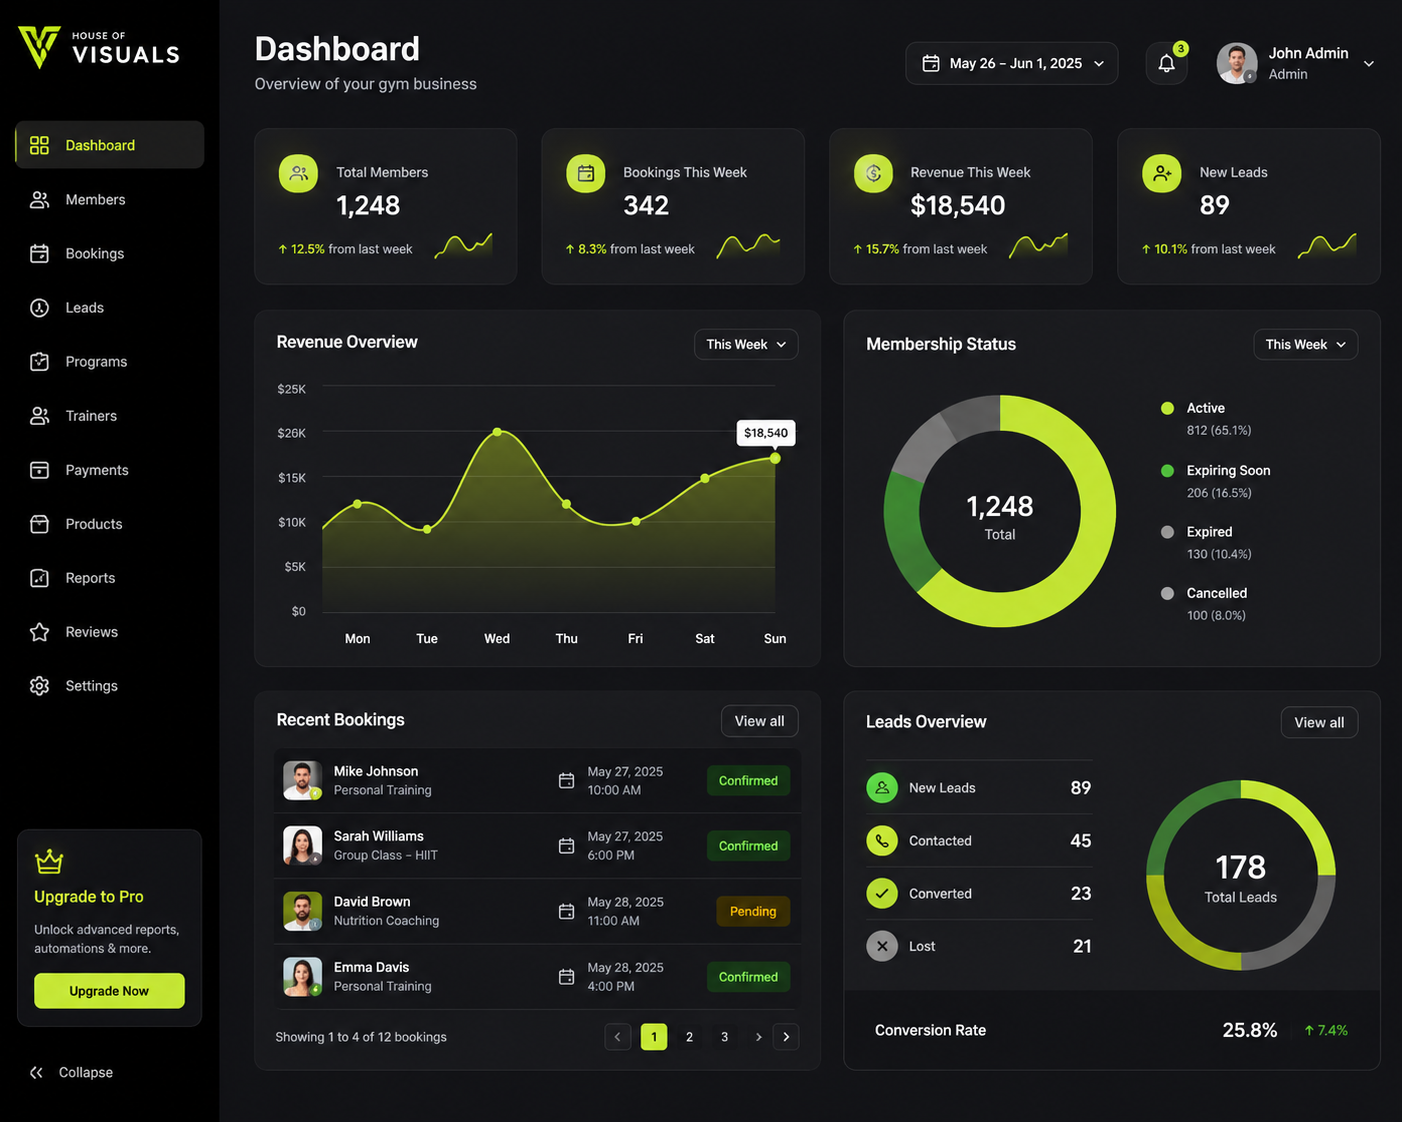Open the May 26 - Jun 1, 2025 date dropdown
1402x1122 pixels.
(x=1012, y=63)
